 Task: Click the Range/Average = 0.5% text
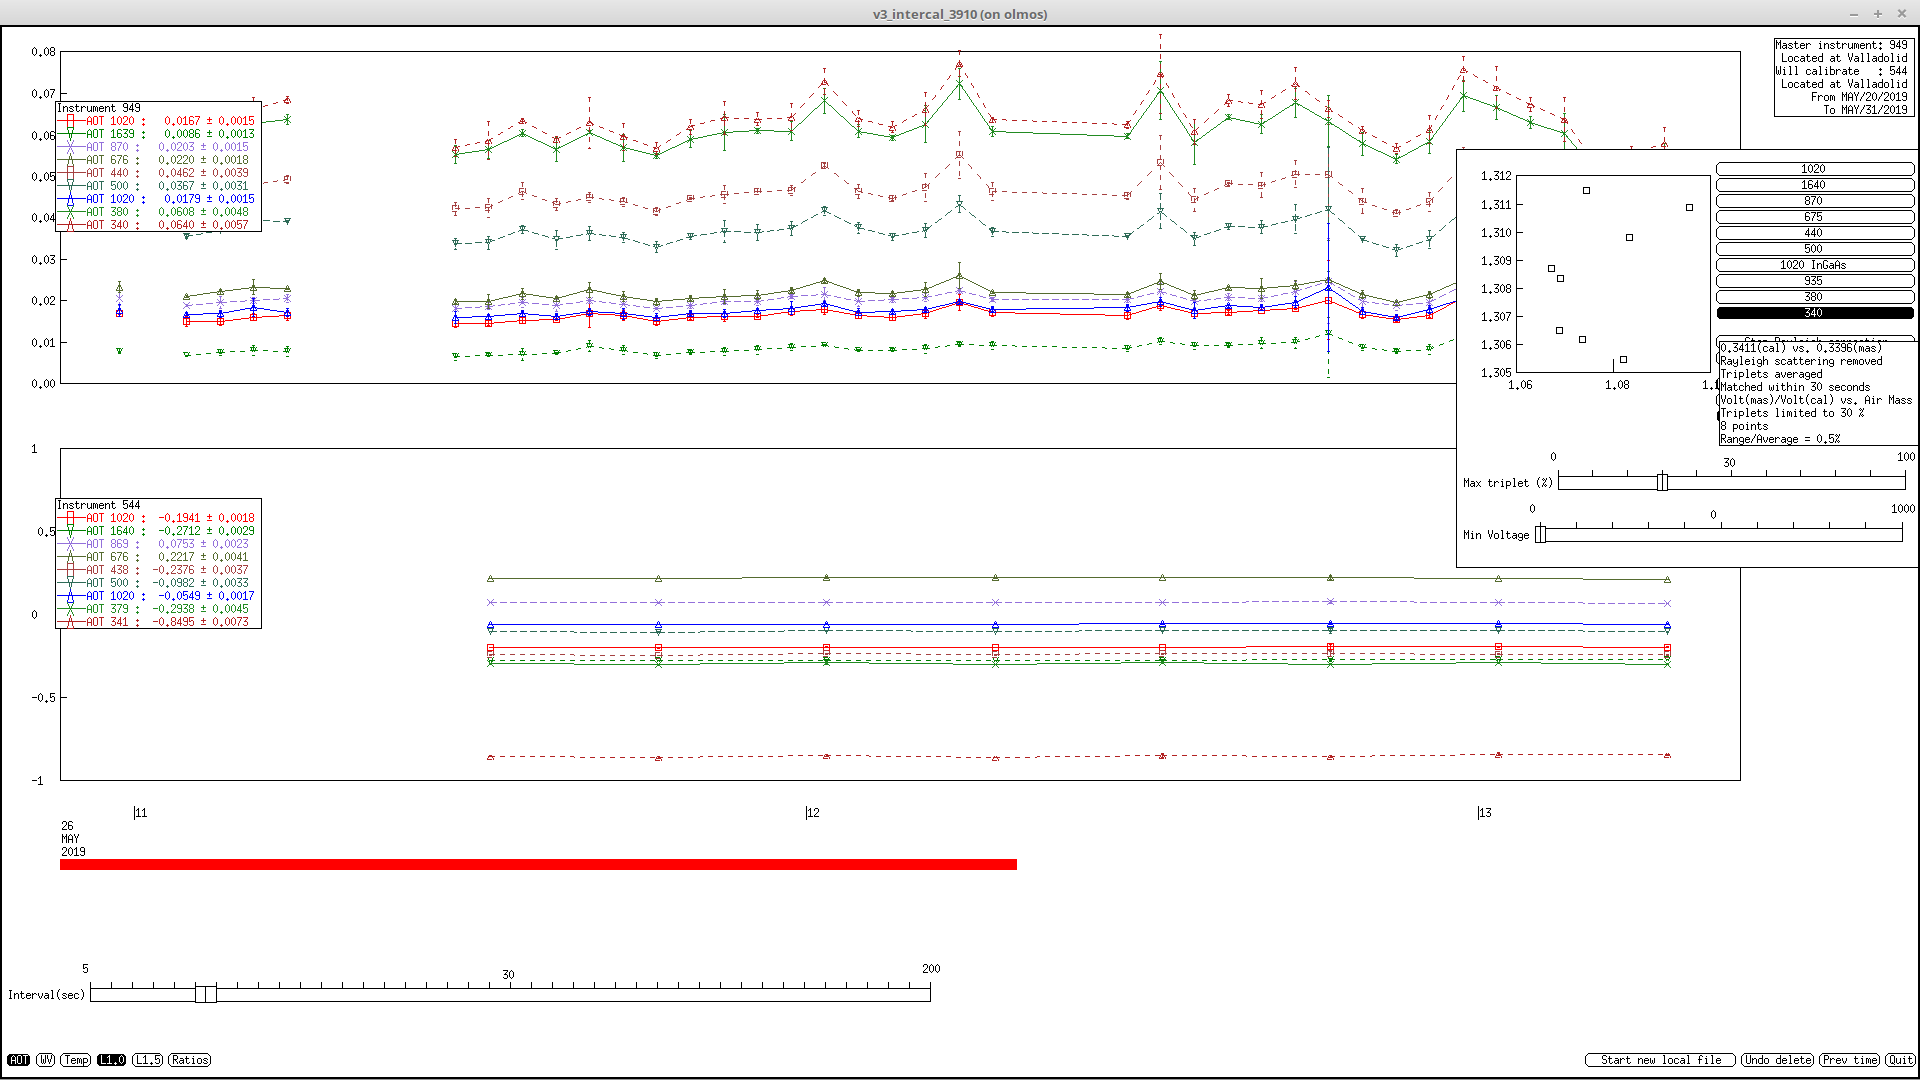coord(1780,439)
